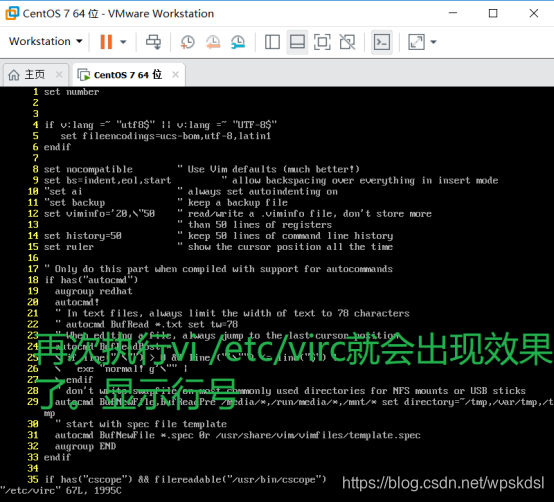Expand the power options arrow beside pause

pyautogui.click(x=123, y=42)
